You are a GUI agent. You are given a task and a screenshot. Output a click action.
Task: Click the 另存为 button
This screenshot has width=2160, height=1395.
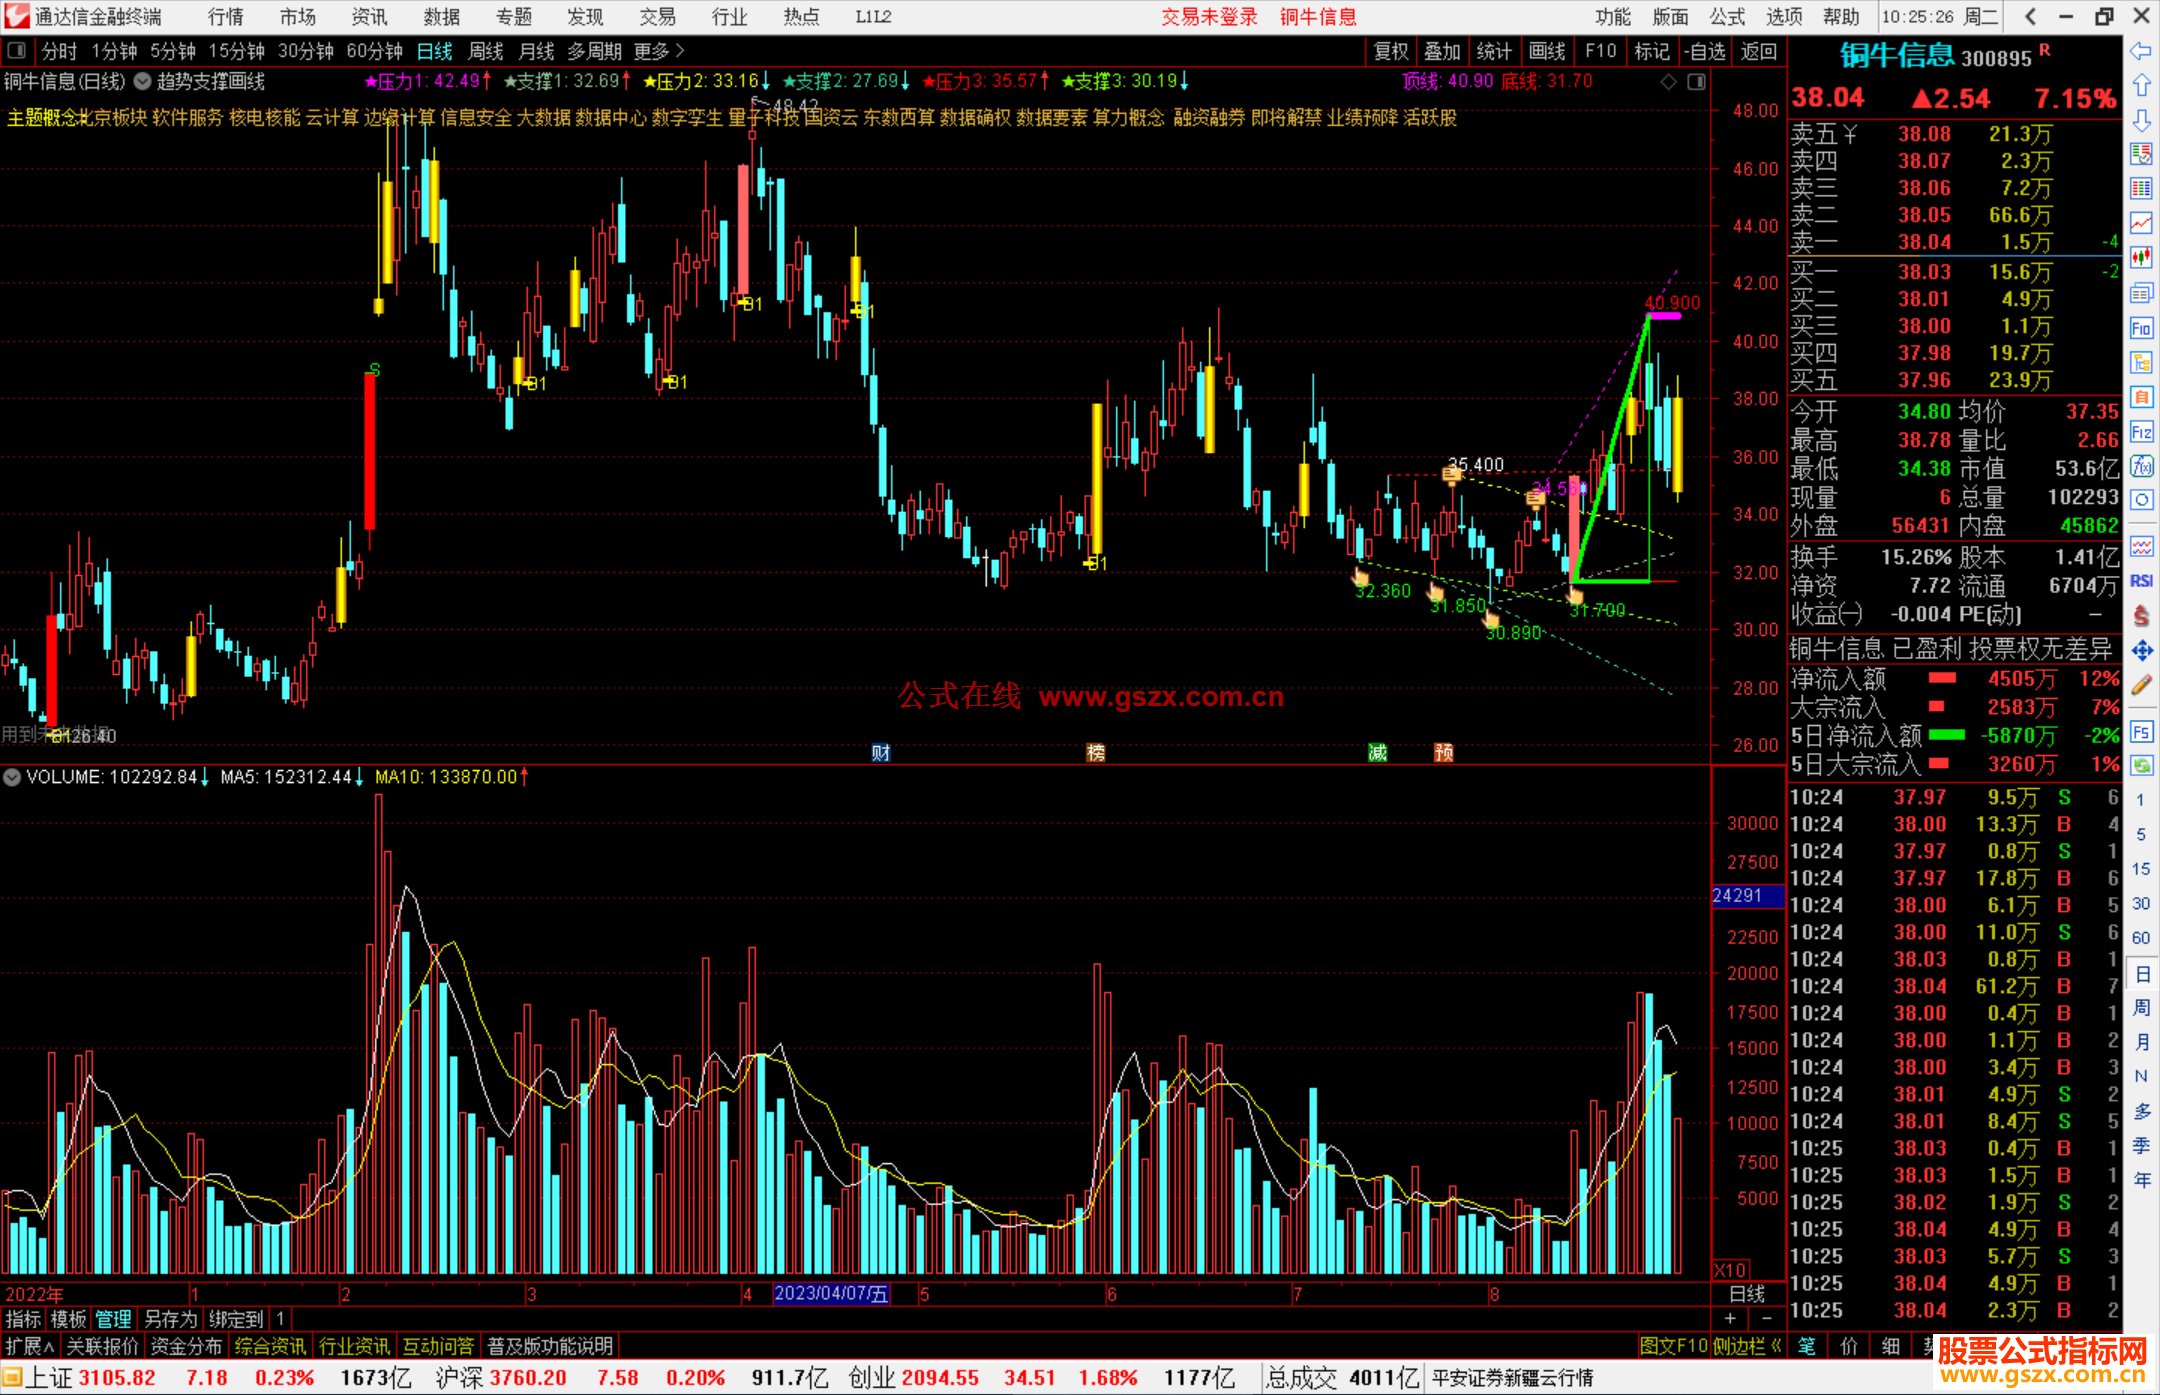coord(171,1319)
